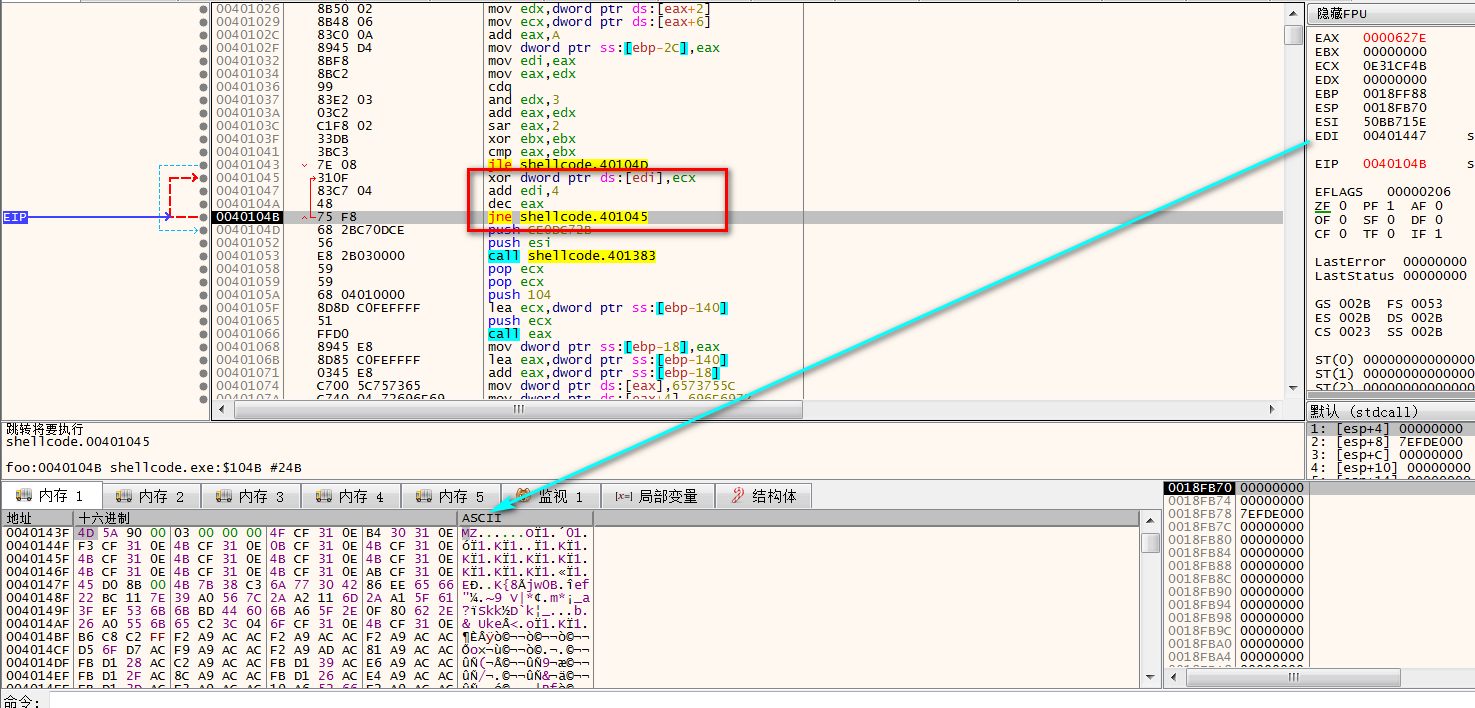Select EIP register value 0040104B

click(x=1395, y=164)
